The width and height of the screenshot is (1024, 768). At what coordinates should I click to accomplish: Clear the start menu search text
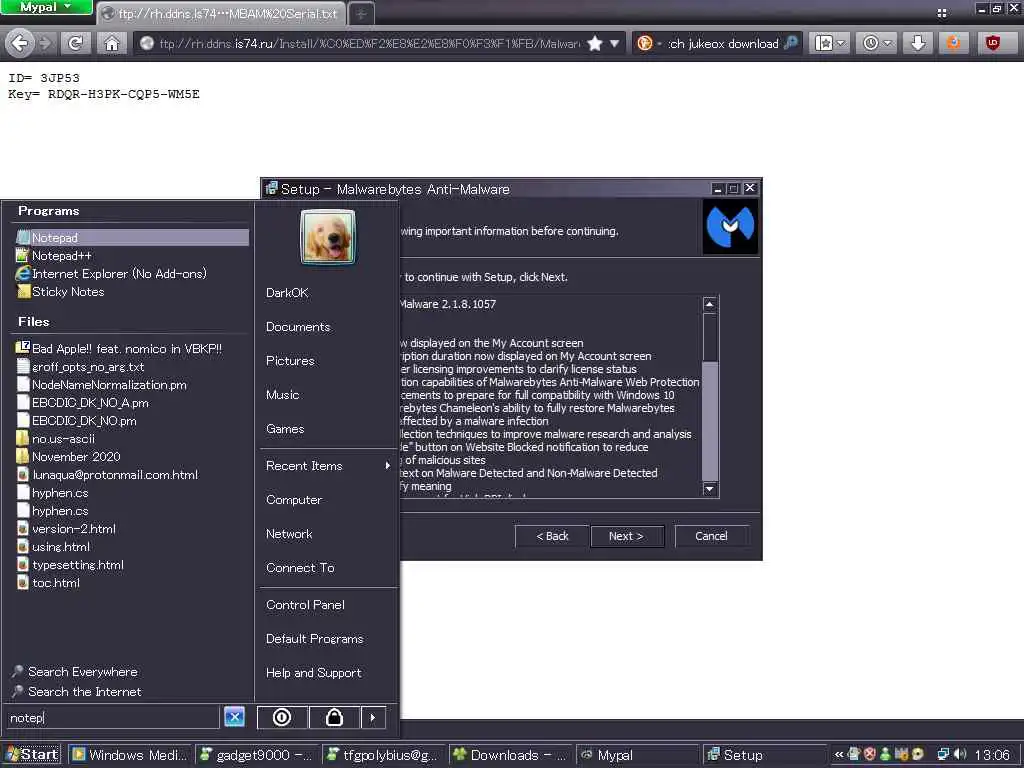234,717
